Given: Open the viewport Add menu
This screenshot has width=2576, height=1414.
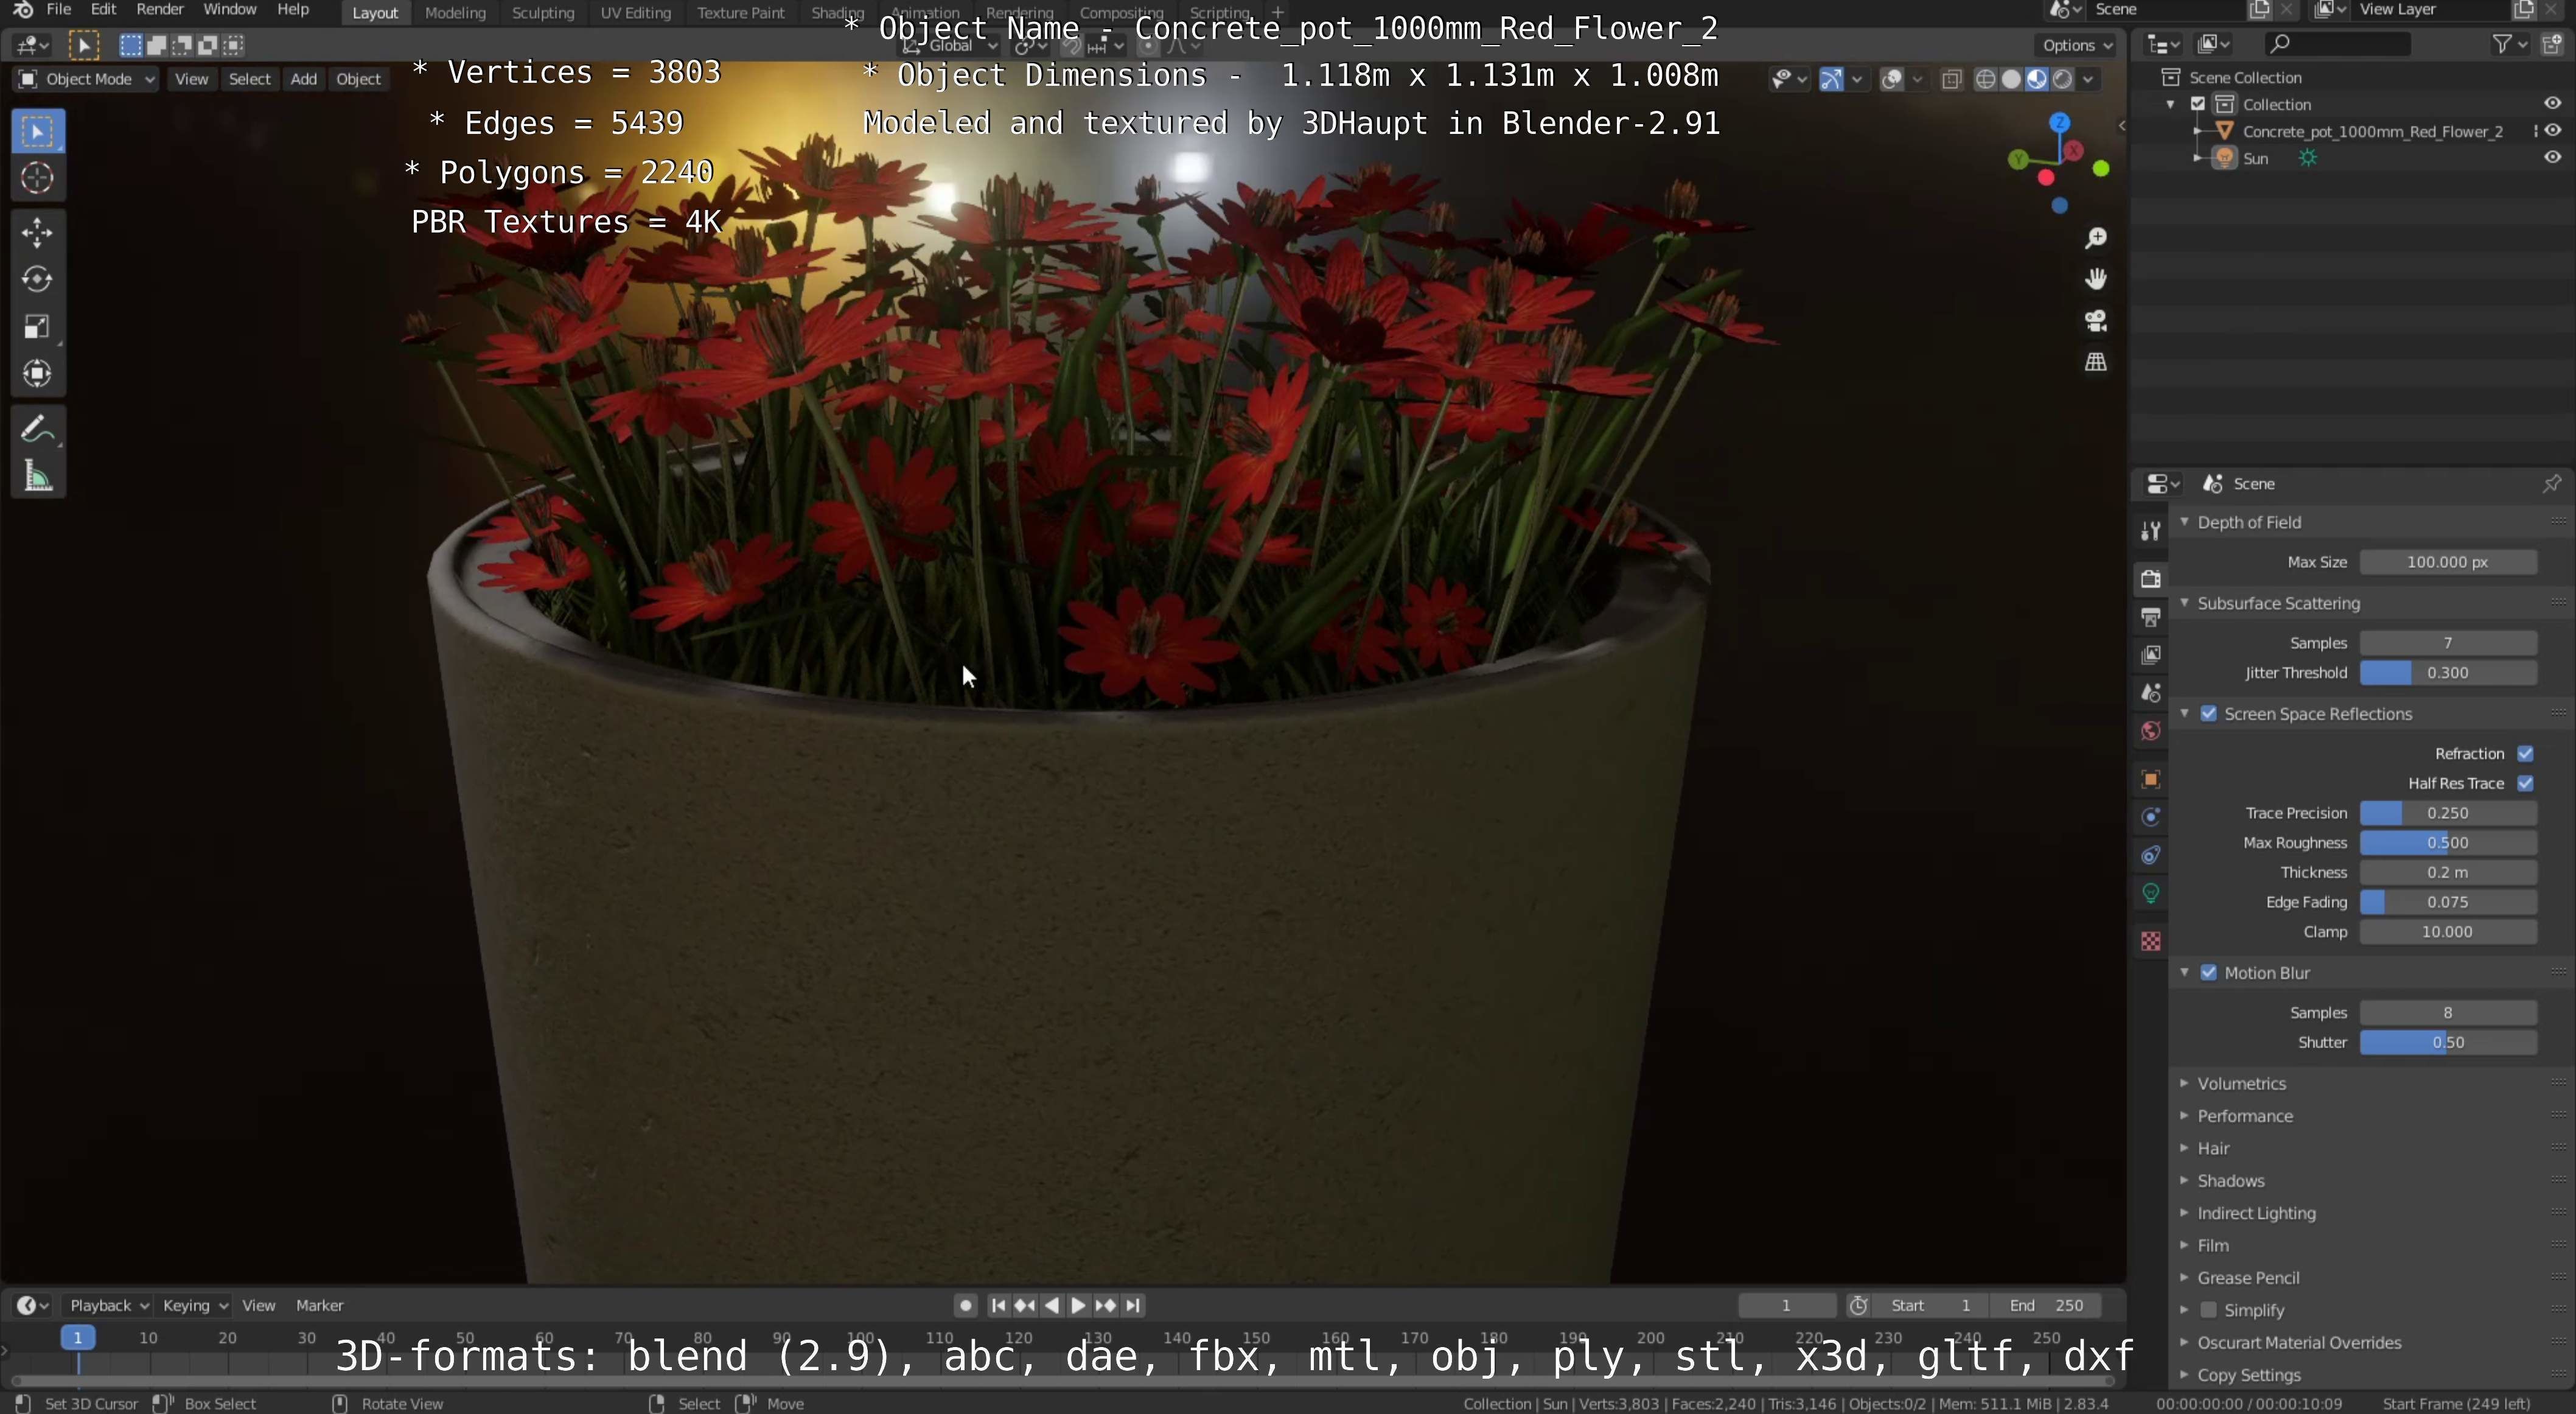Looking at the screenshot, I should click(x=303, y=79).
